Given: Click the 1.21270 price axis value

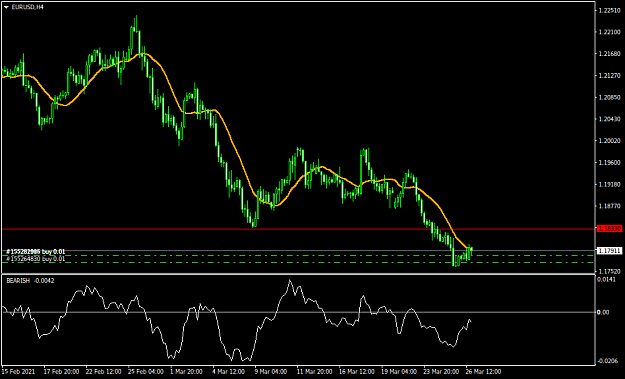Looking at the screenshot, I should 609,76.
